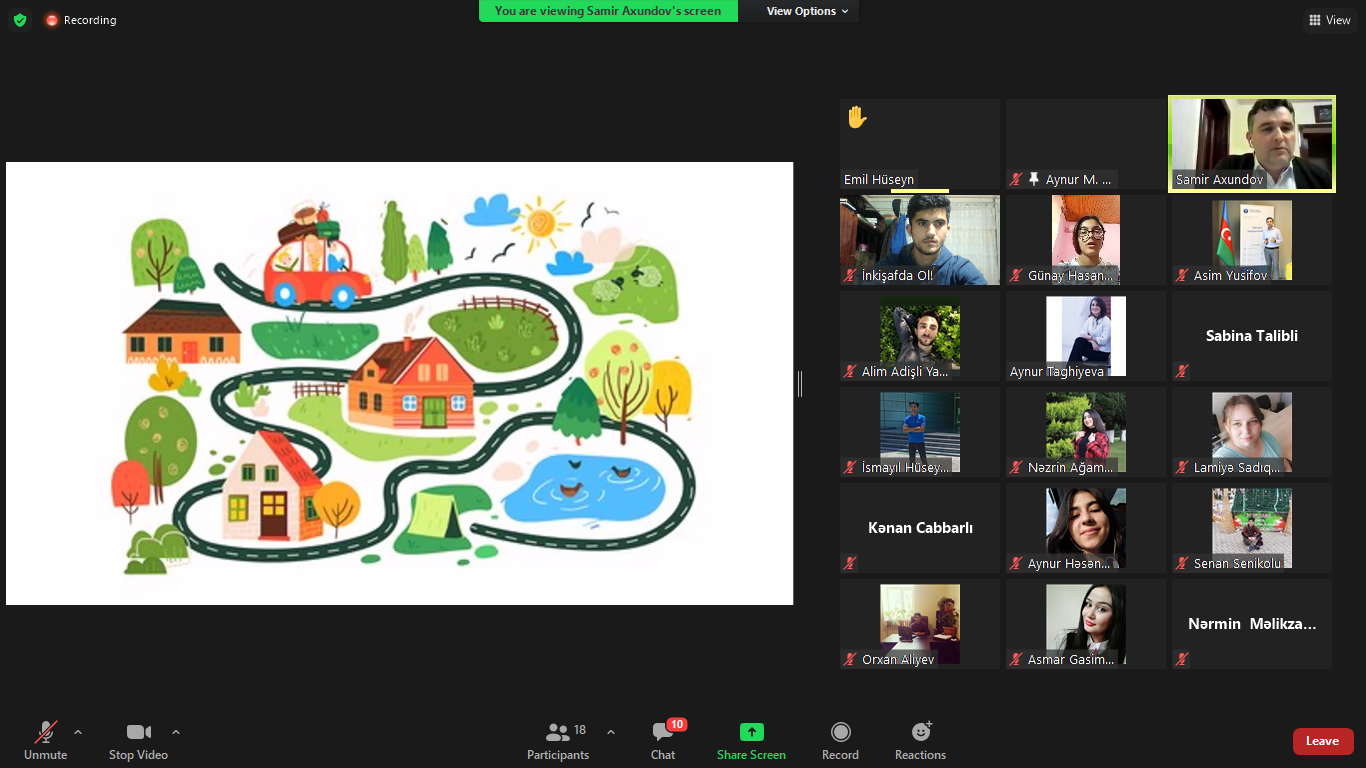This screenshot has height=768, width=1366.
Task: Click the divider handle between shared screen and gallery
Action: coord(800,384)
